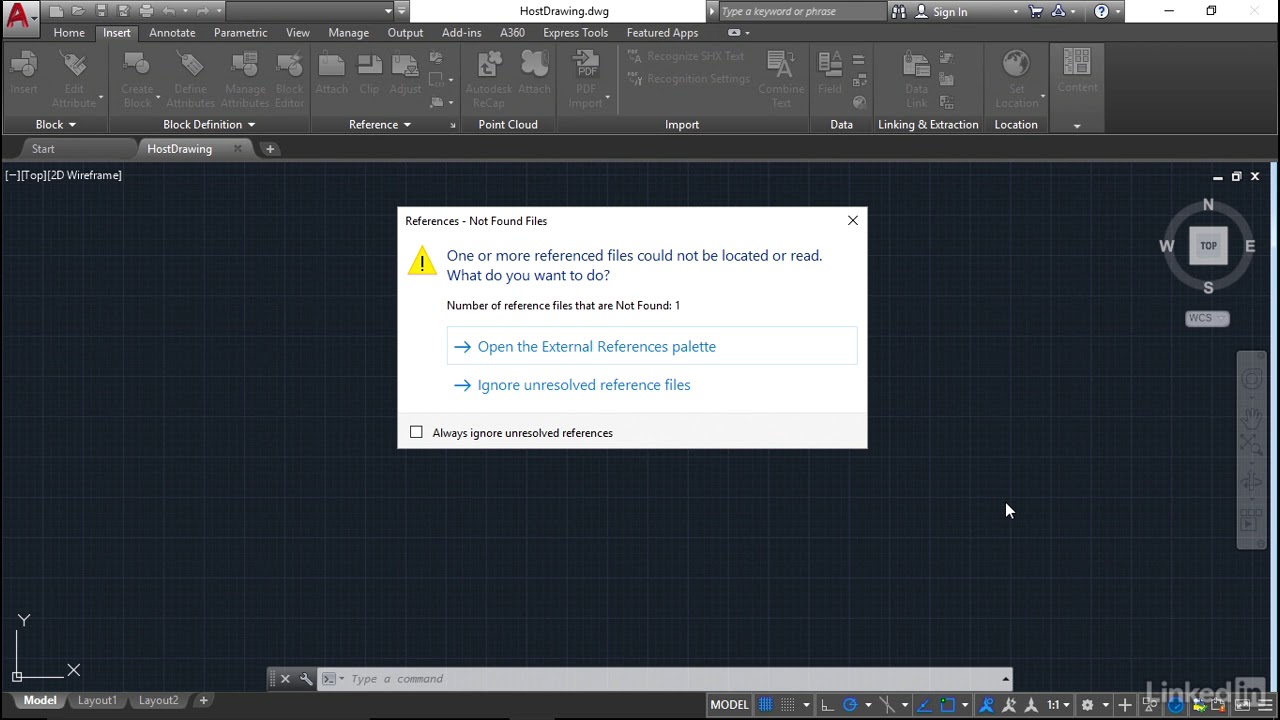Expand the Block panel dropdown
Viewport: 1280px width, 720px height.
pos(55,125)
